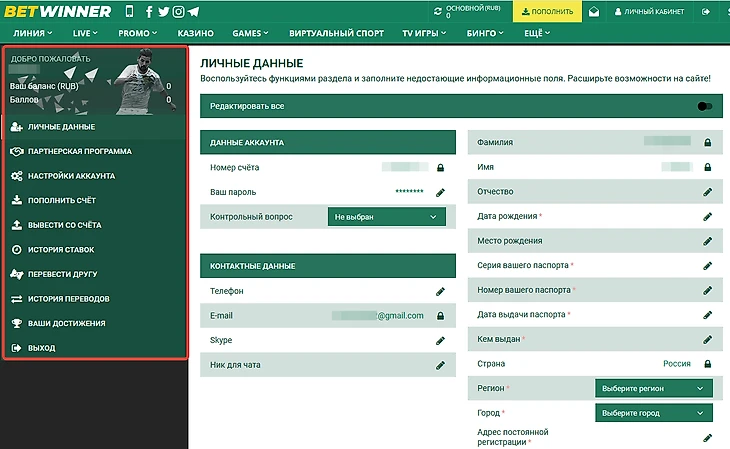Open the Казино menu item
The image size is (730, 449).
196,34
